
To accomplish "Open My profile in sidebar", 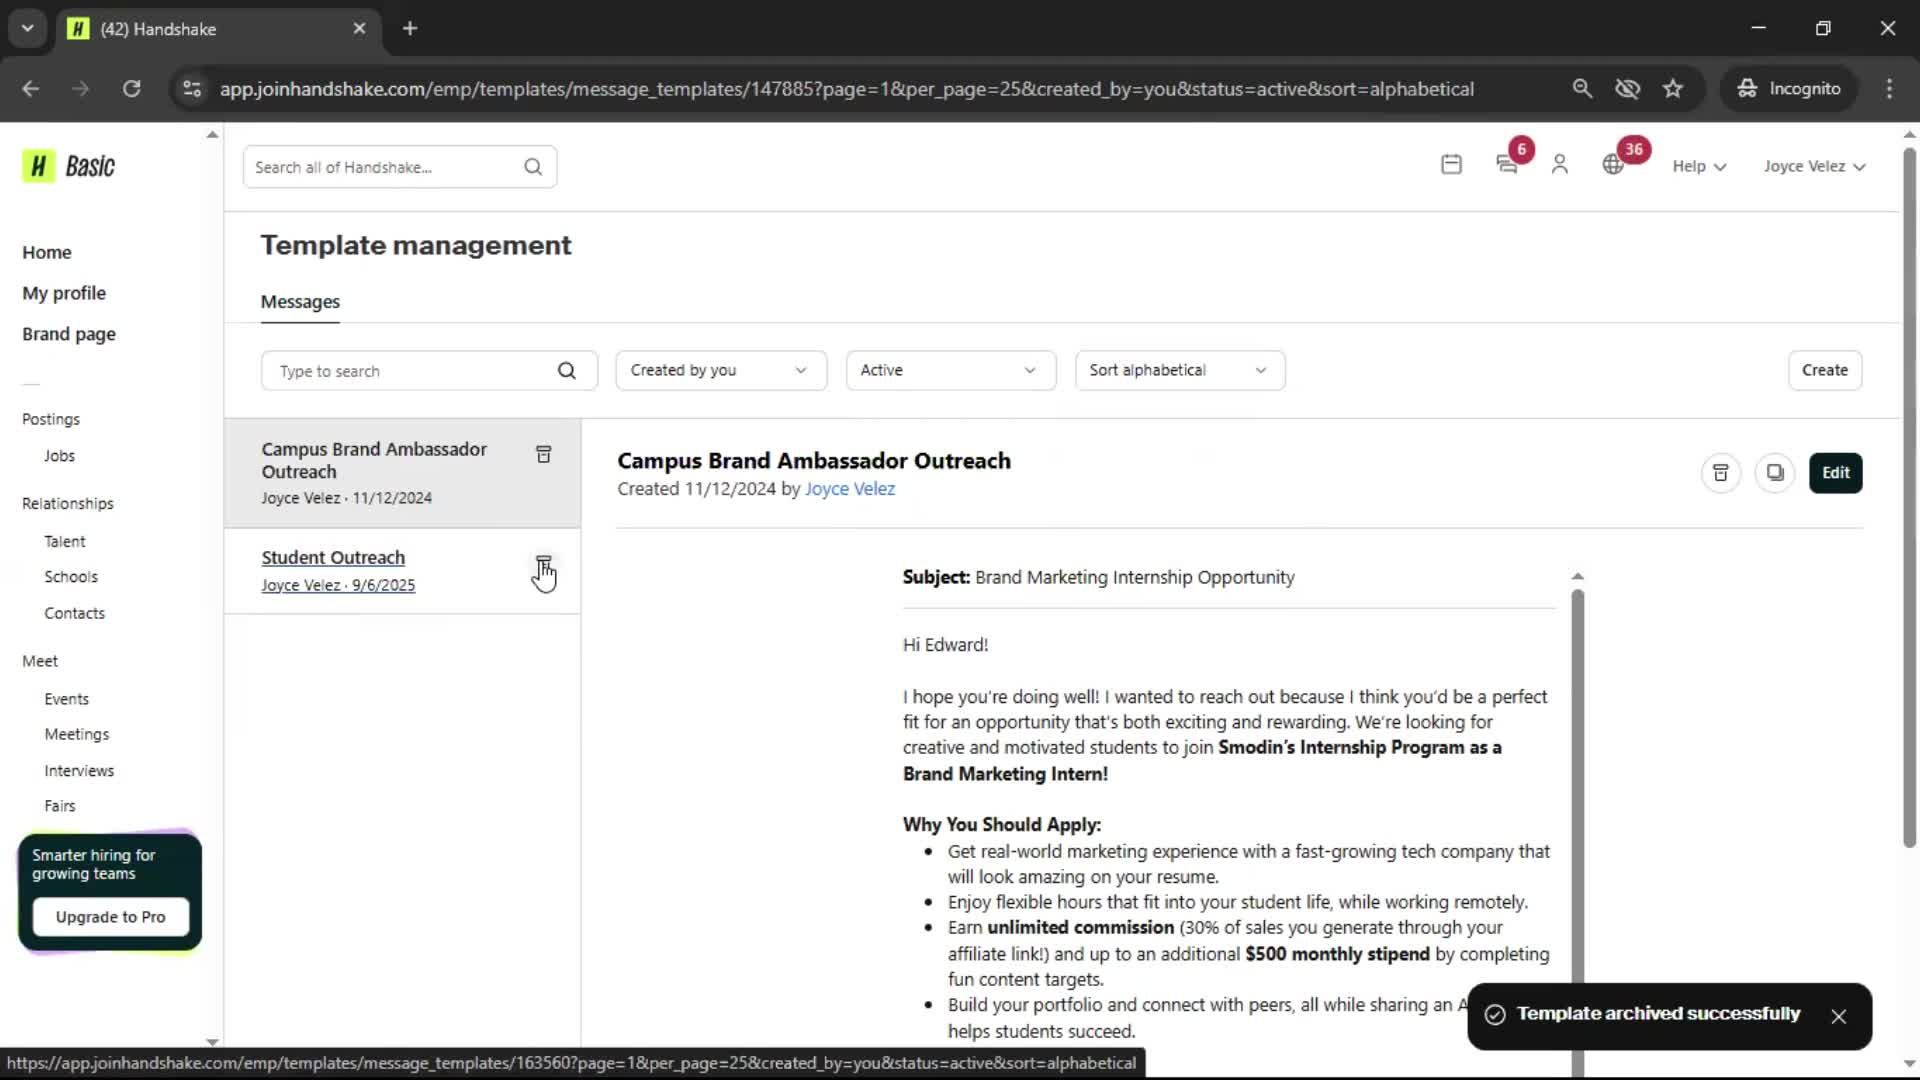I will pos(64,293).
